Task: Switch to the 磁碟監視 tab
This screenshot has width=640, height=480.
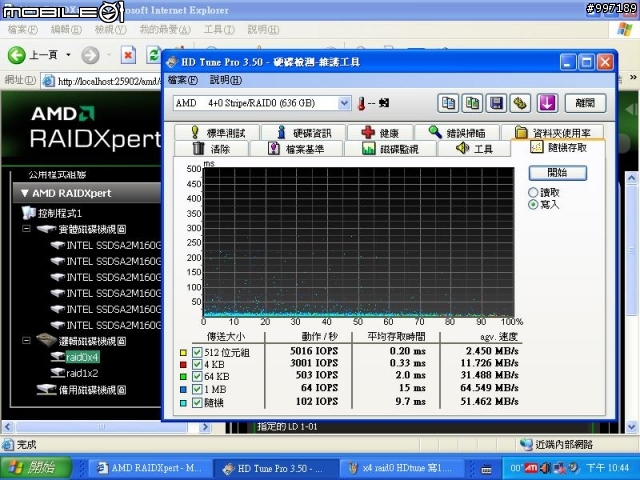Action: coord(390,149)
